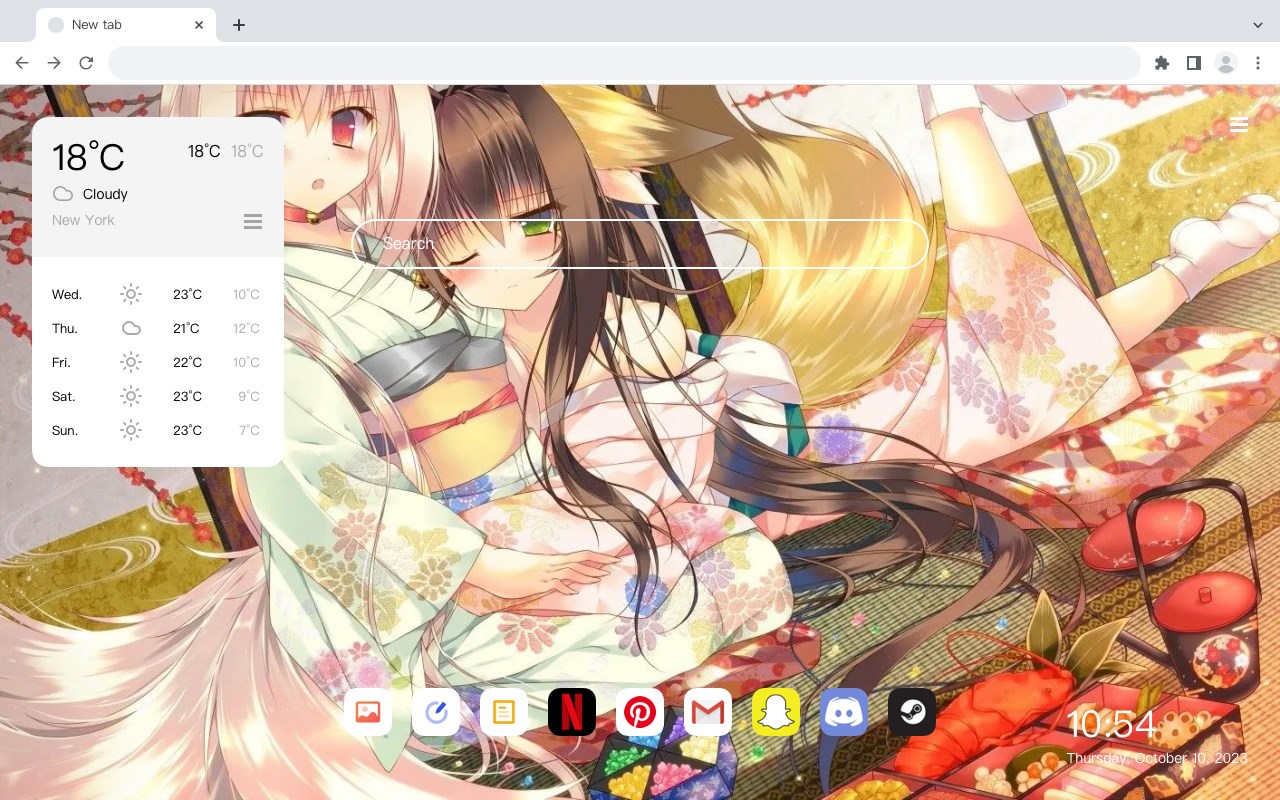Click the New York location label
The width and height of the screenshot is (1280, 800).
click(x=83, y=220)
